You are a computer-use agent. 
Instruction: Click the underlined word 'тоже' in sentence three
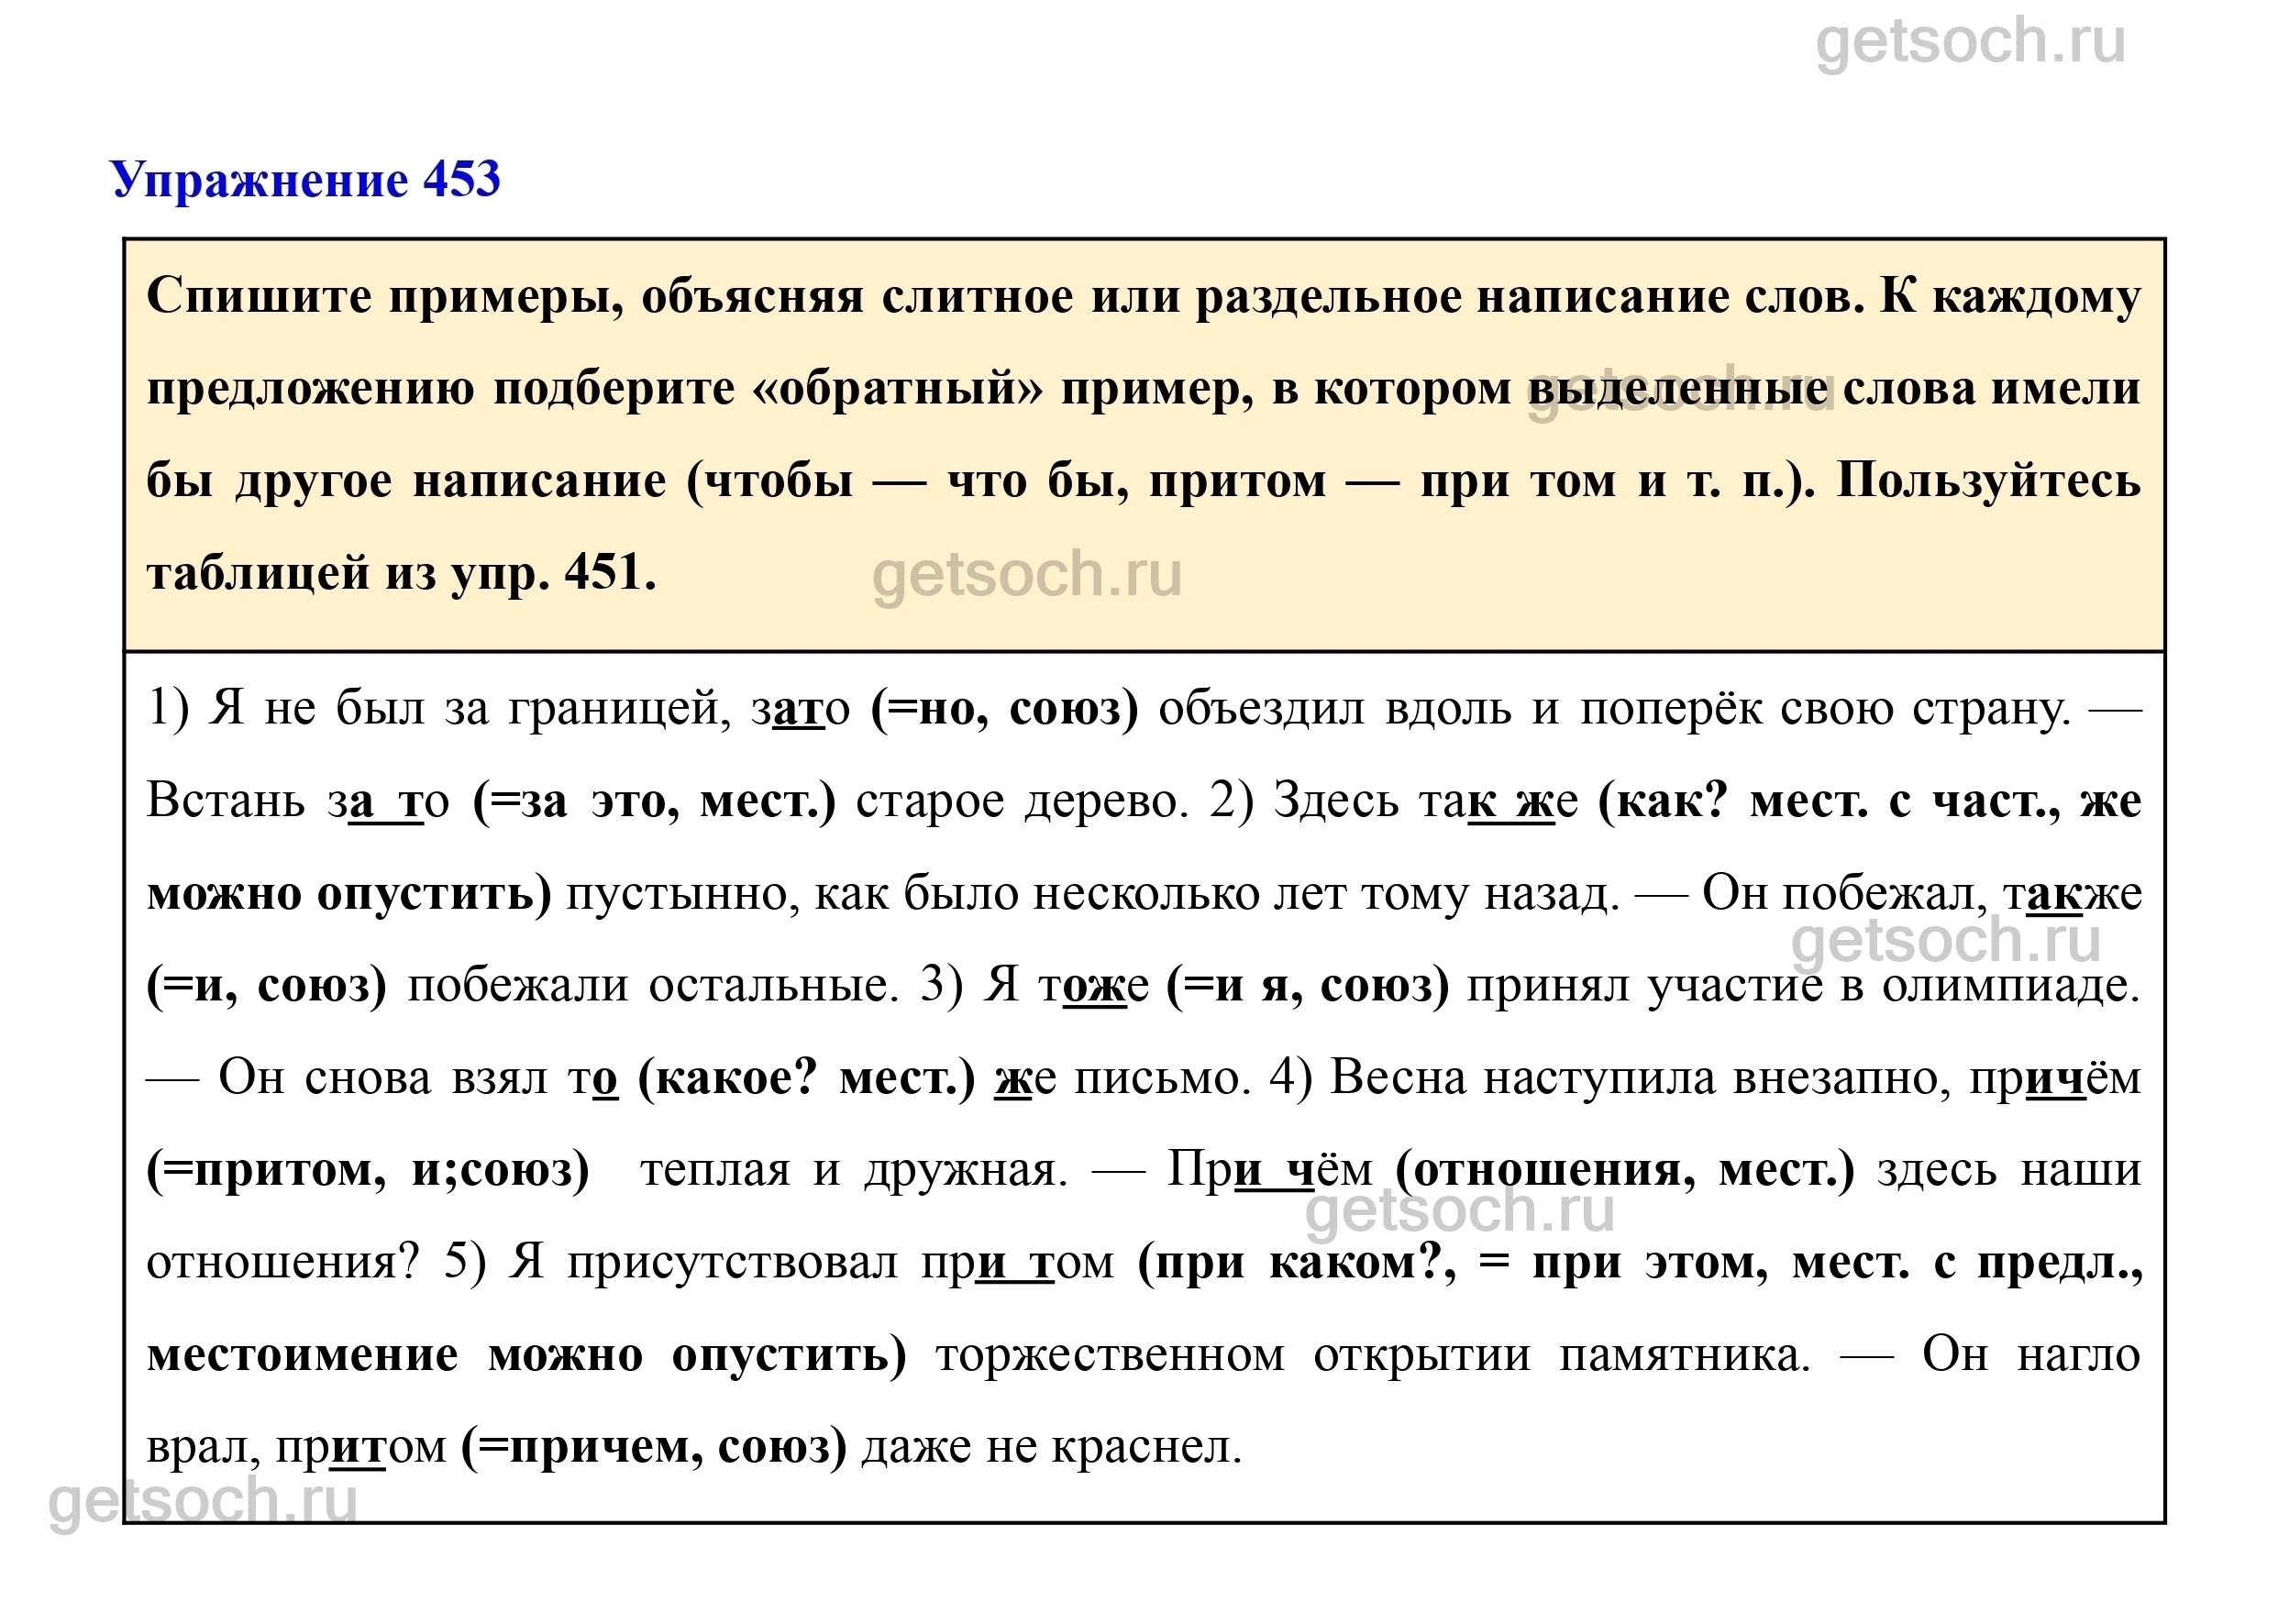point(1094,985)
